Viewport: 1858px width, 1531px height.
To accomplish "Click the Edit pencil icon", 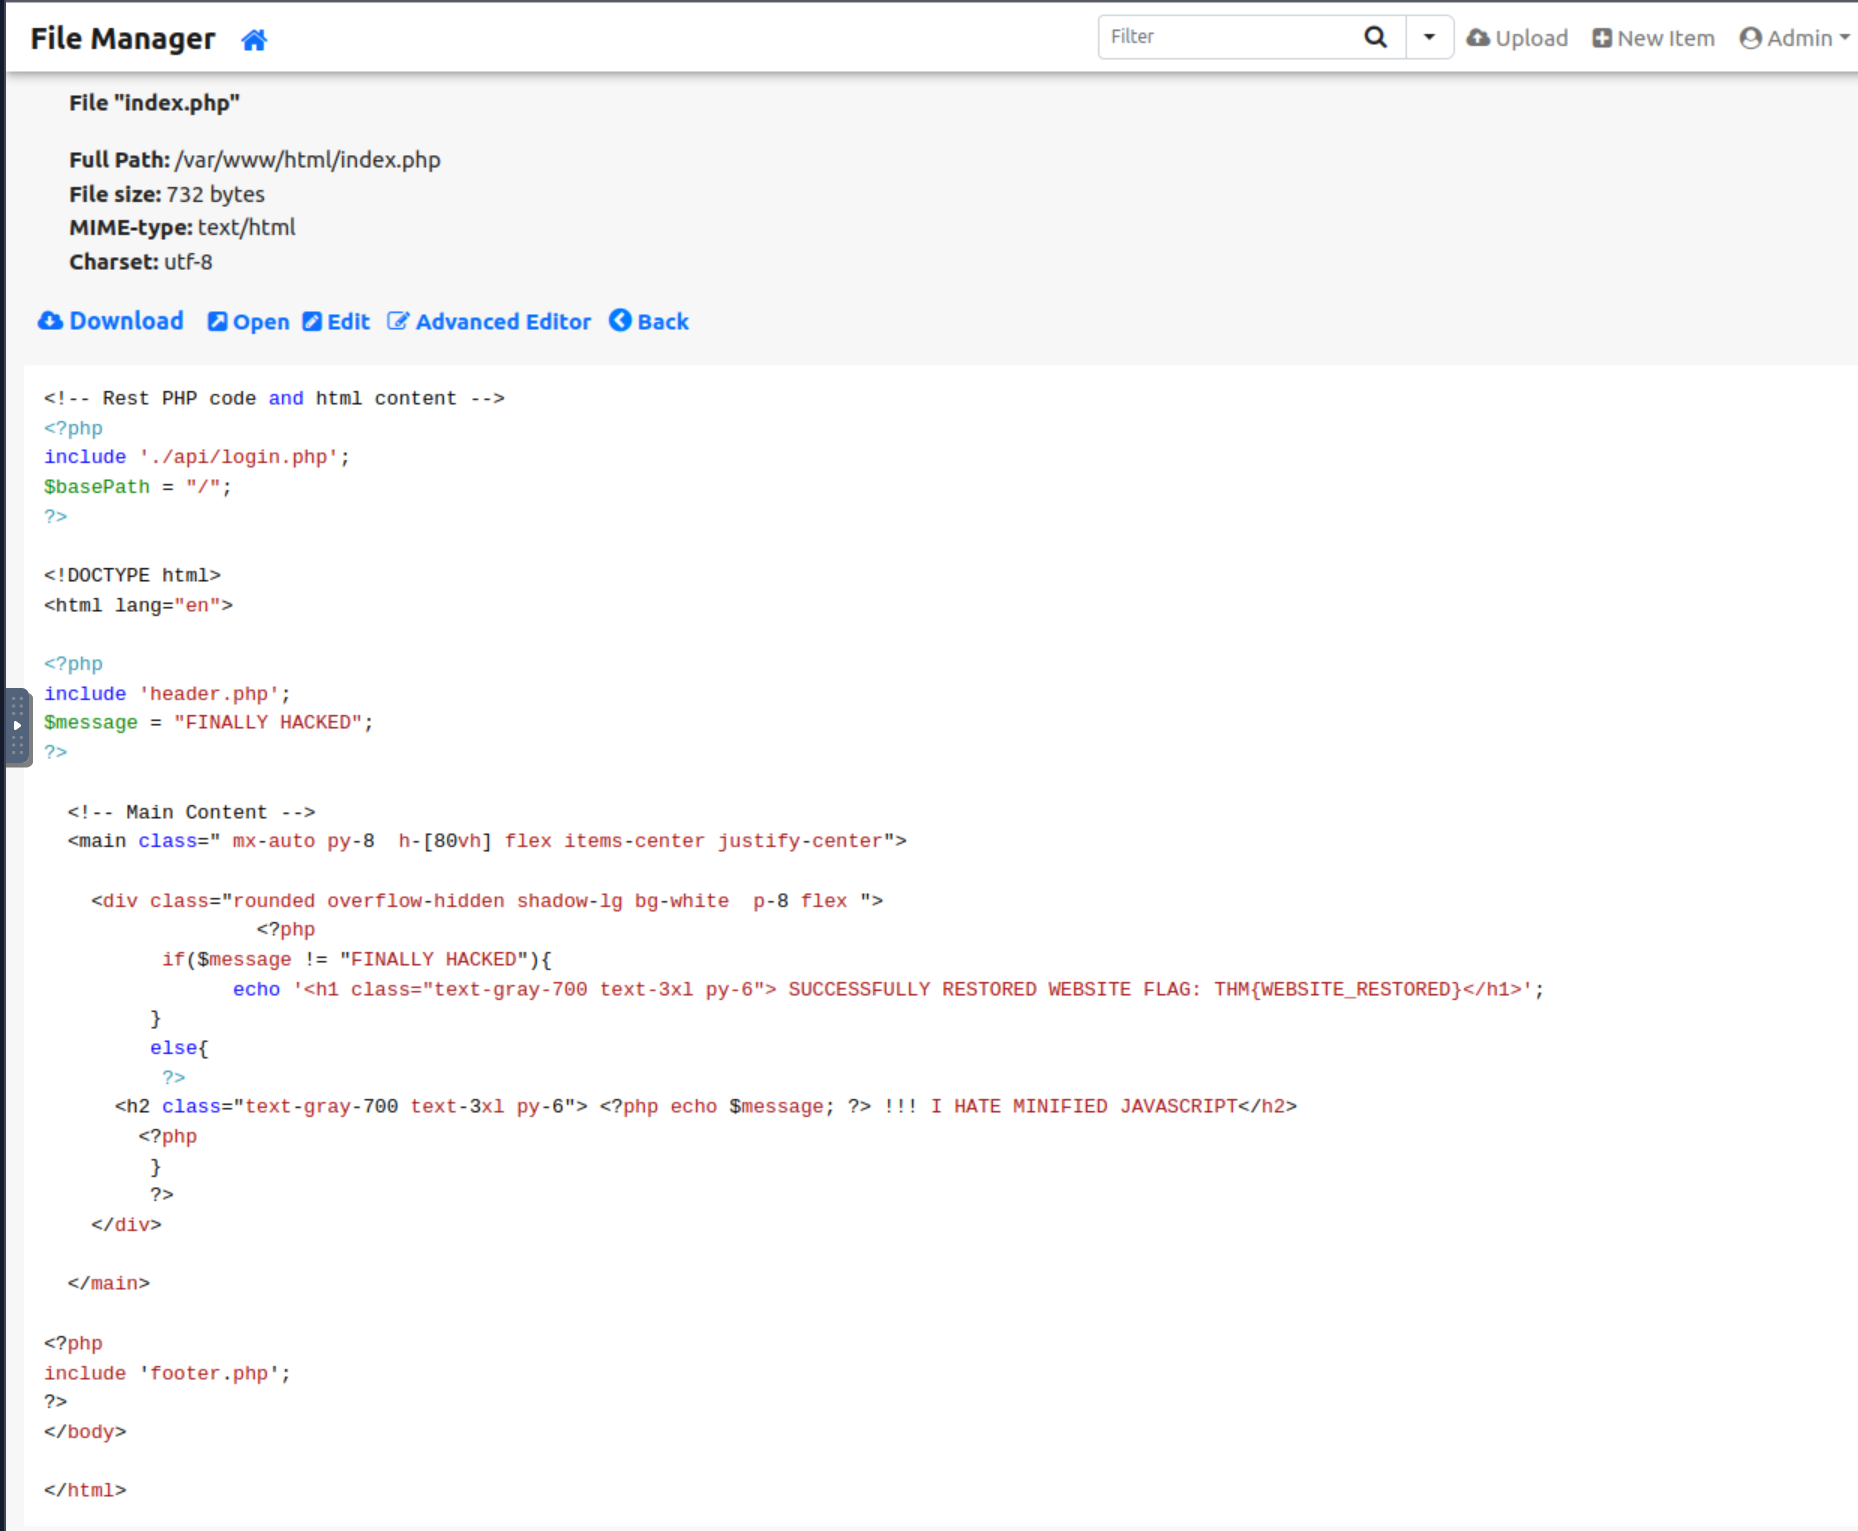I will click(x=312, y=322).
